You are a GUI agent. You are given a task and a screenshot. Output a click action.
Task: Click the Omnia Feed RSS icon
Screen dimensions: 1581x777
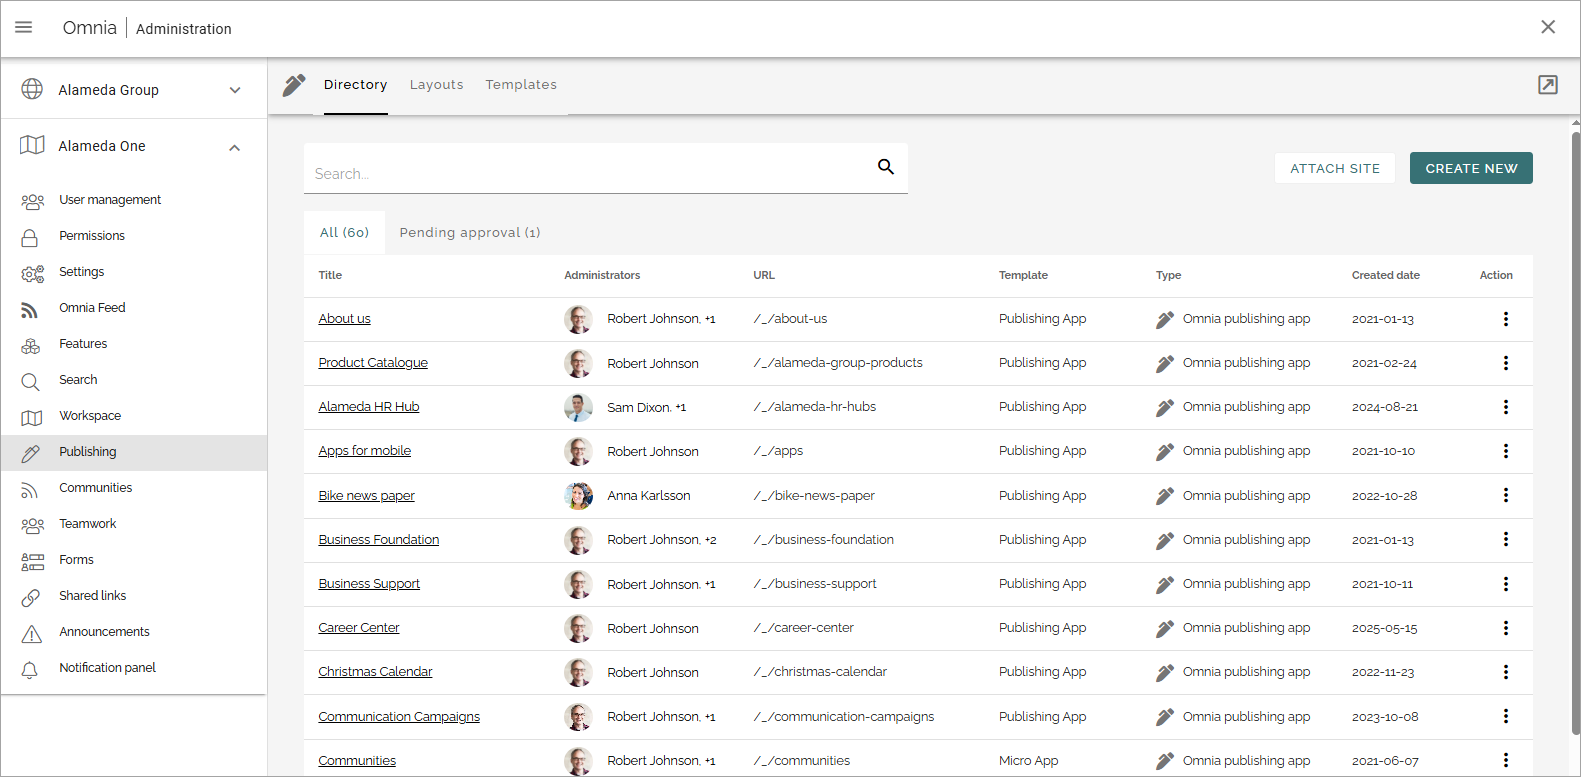pos(30,309)
